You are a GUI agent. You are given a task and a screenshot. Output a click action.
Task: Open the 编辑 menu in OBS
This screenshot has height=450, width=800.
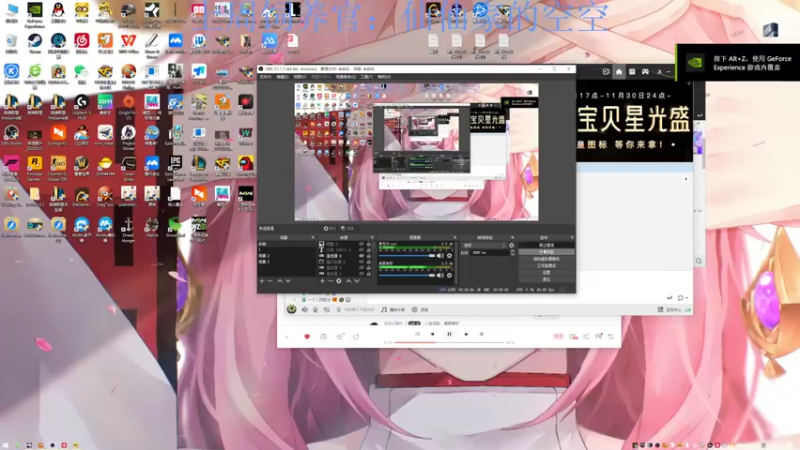point(282,77)
